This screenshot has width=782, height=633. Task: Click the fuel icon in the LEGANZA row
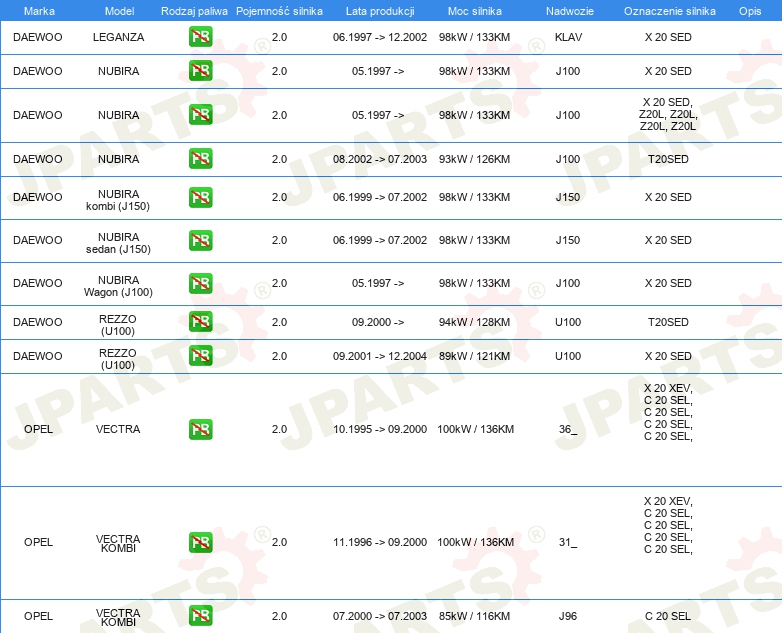point(200,37)
